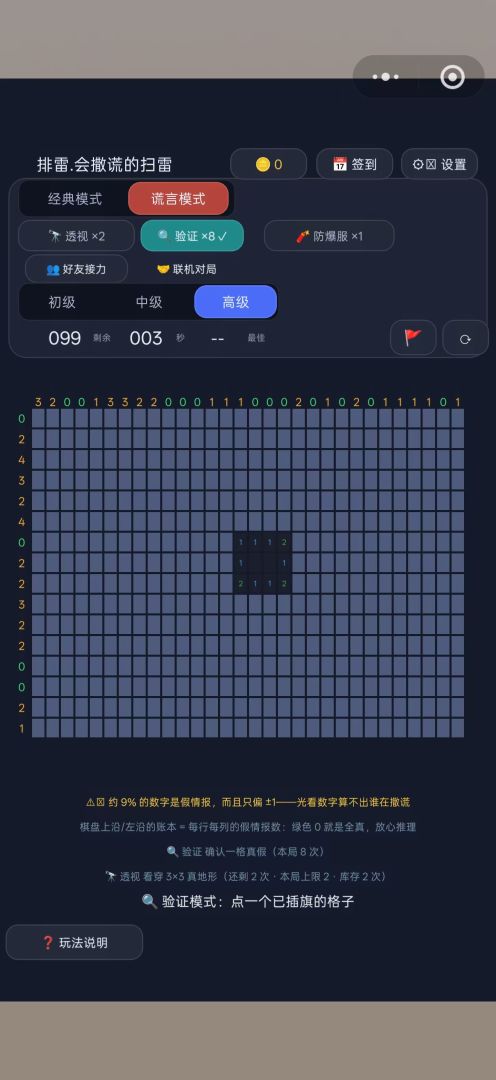Screen dimensions: 496x1080
Task: Click the revealed 1 at opened area's top-left corner
Action: click(x=240, y=542)
